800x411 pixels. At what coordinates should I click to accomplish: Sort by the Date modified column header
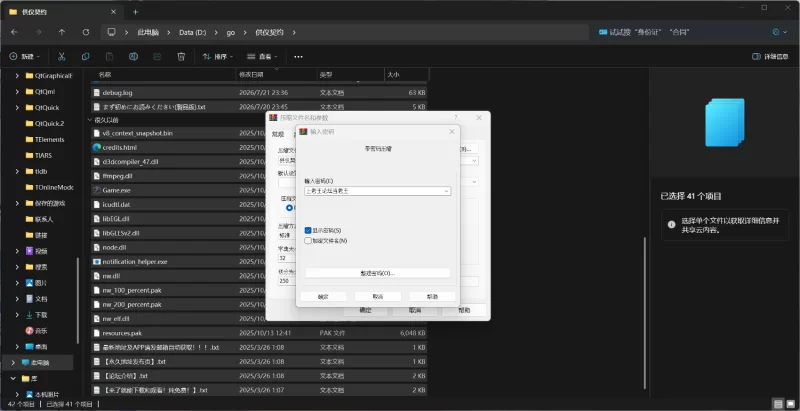pos(276,75)
